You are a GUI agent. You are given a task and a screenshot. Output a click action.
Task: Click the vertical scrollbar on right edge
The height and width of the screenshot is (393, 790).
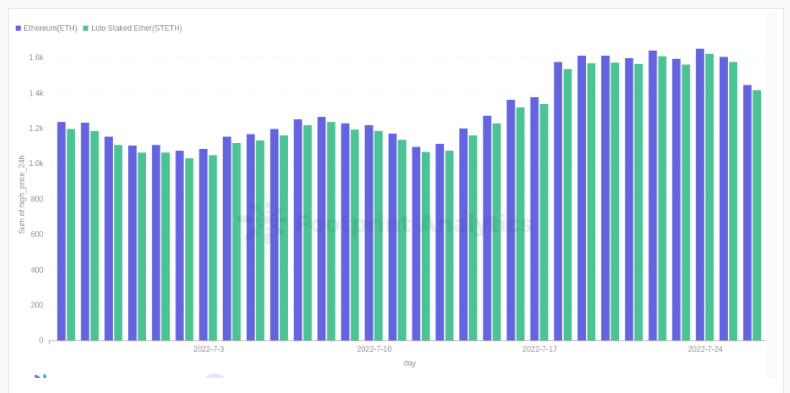[772, 194]
